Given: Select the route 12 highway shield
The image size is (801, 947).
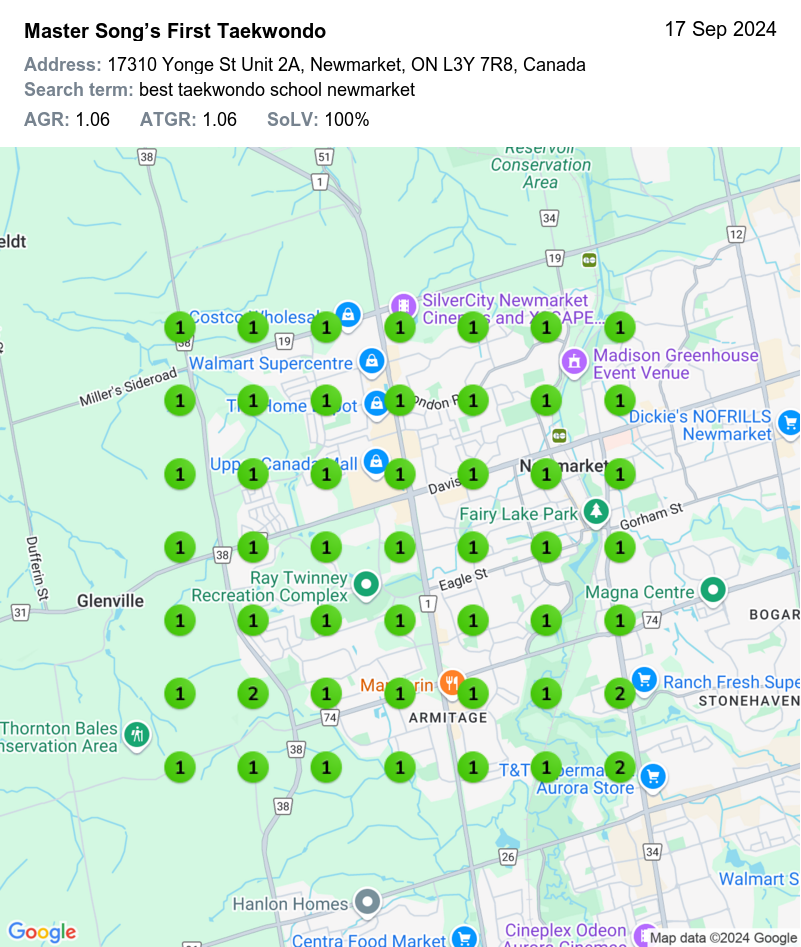Looking at the screenshot, I should tap(736, 234).
